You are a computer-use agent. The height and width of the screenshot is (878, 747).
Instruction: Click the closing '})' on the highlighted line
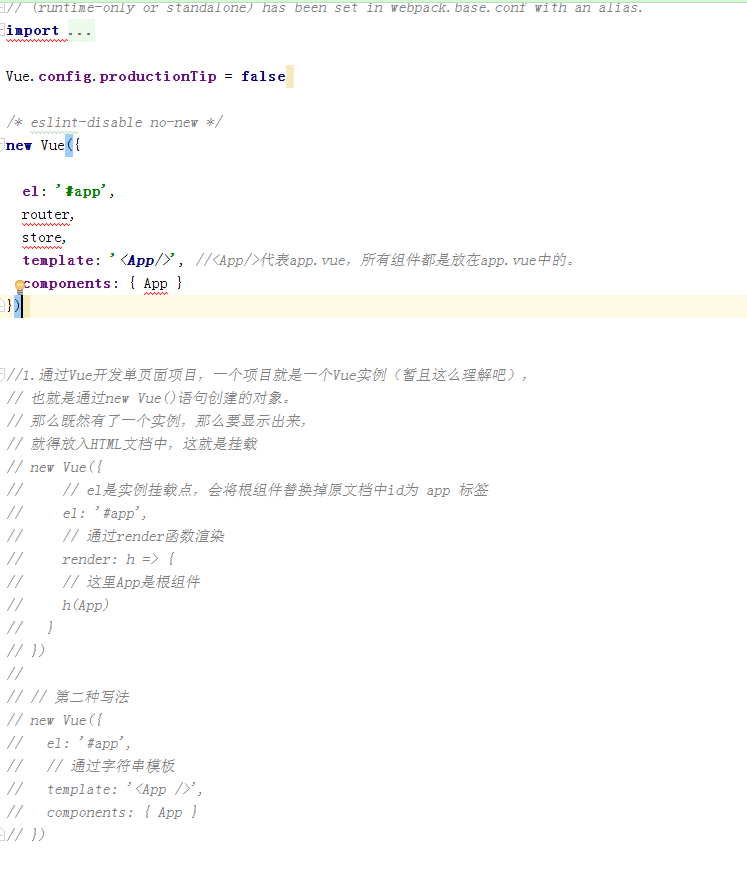point(13,306)
